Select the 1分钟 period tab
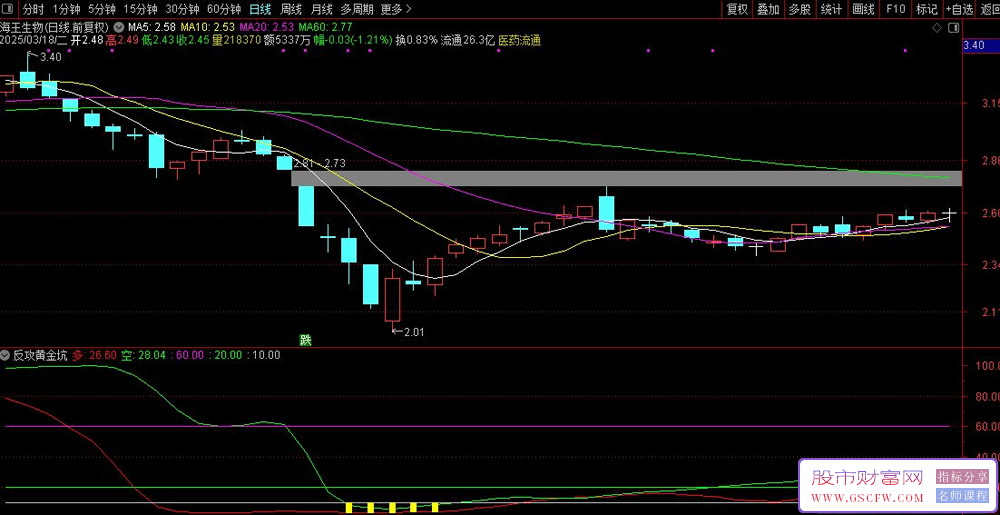 (x=65, y=9)
